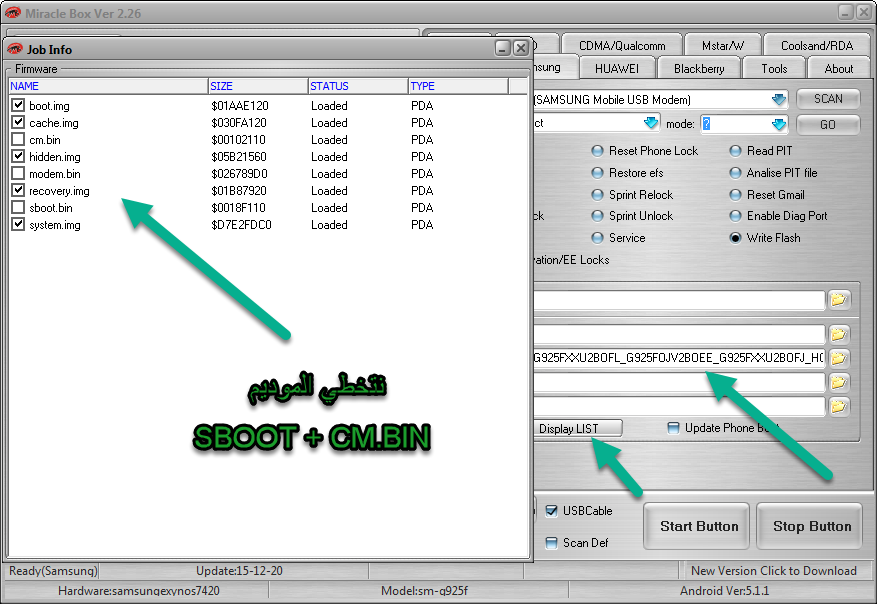The width and height of the screenshot is (877, 604).
Task: Click folder icon beside fourth file field
Action: pos(838,383)
